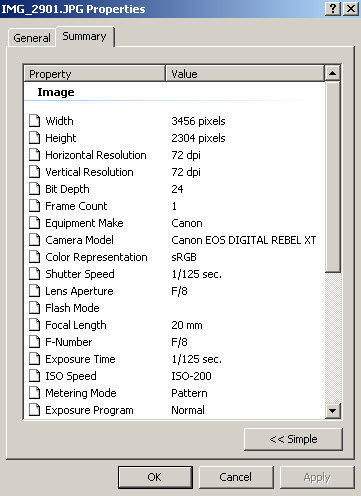Viewport: 361px width, 496px height.
Task: Click the icon beside Camera Model
Action: tap(34, 240)
